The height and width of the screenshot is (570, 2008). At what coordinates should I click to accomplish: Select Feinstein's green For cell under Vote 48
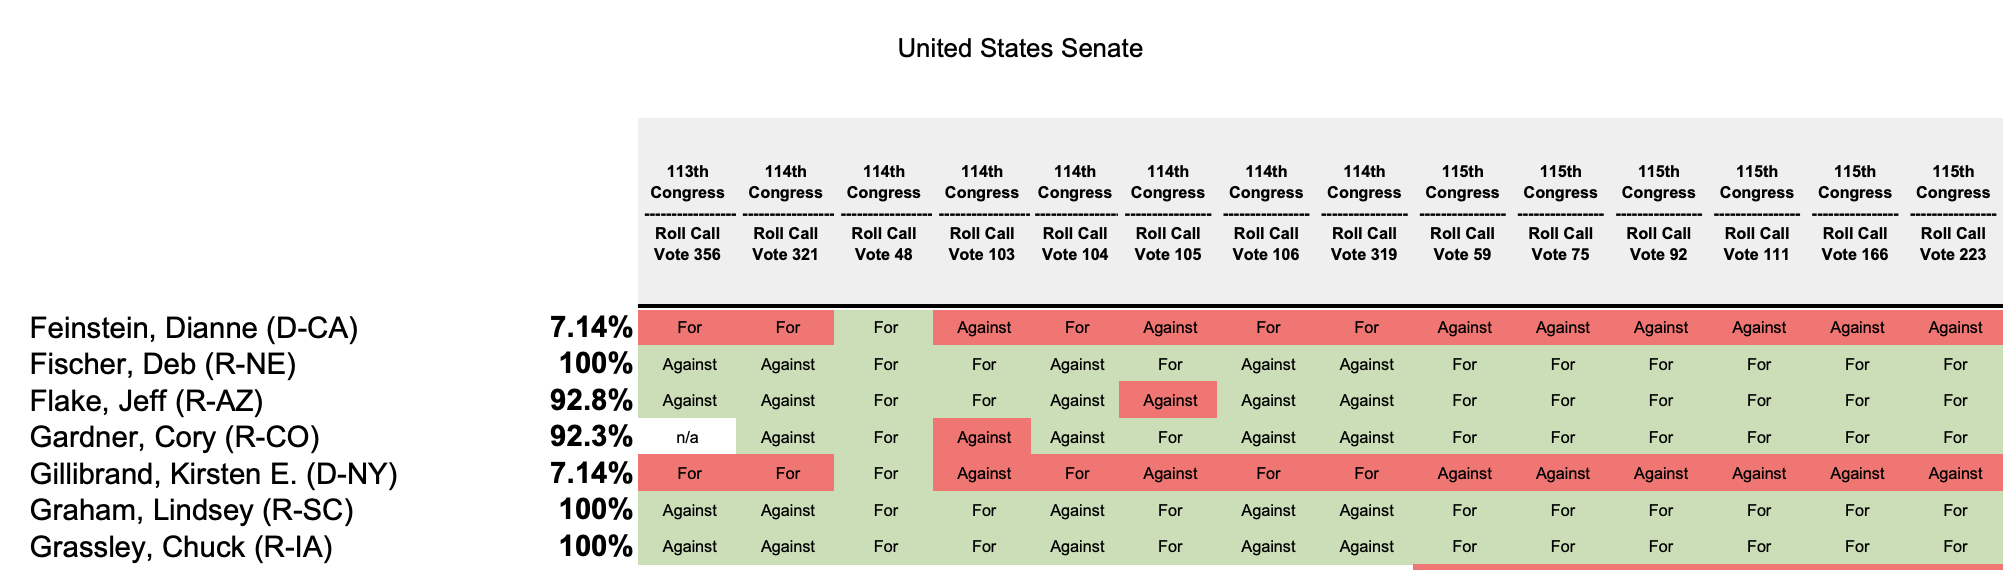coord(885,327)
